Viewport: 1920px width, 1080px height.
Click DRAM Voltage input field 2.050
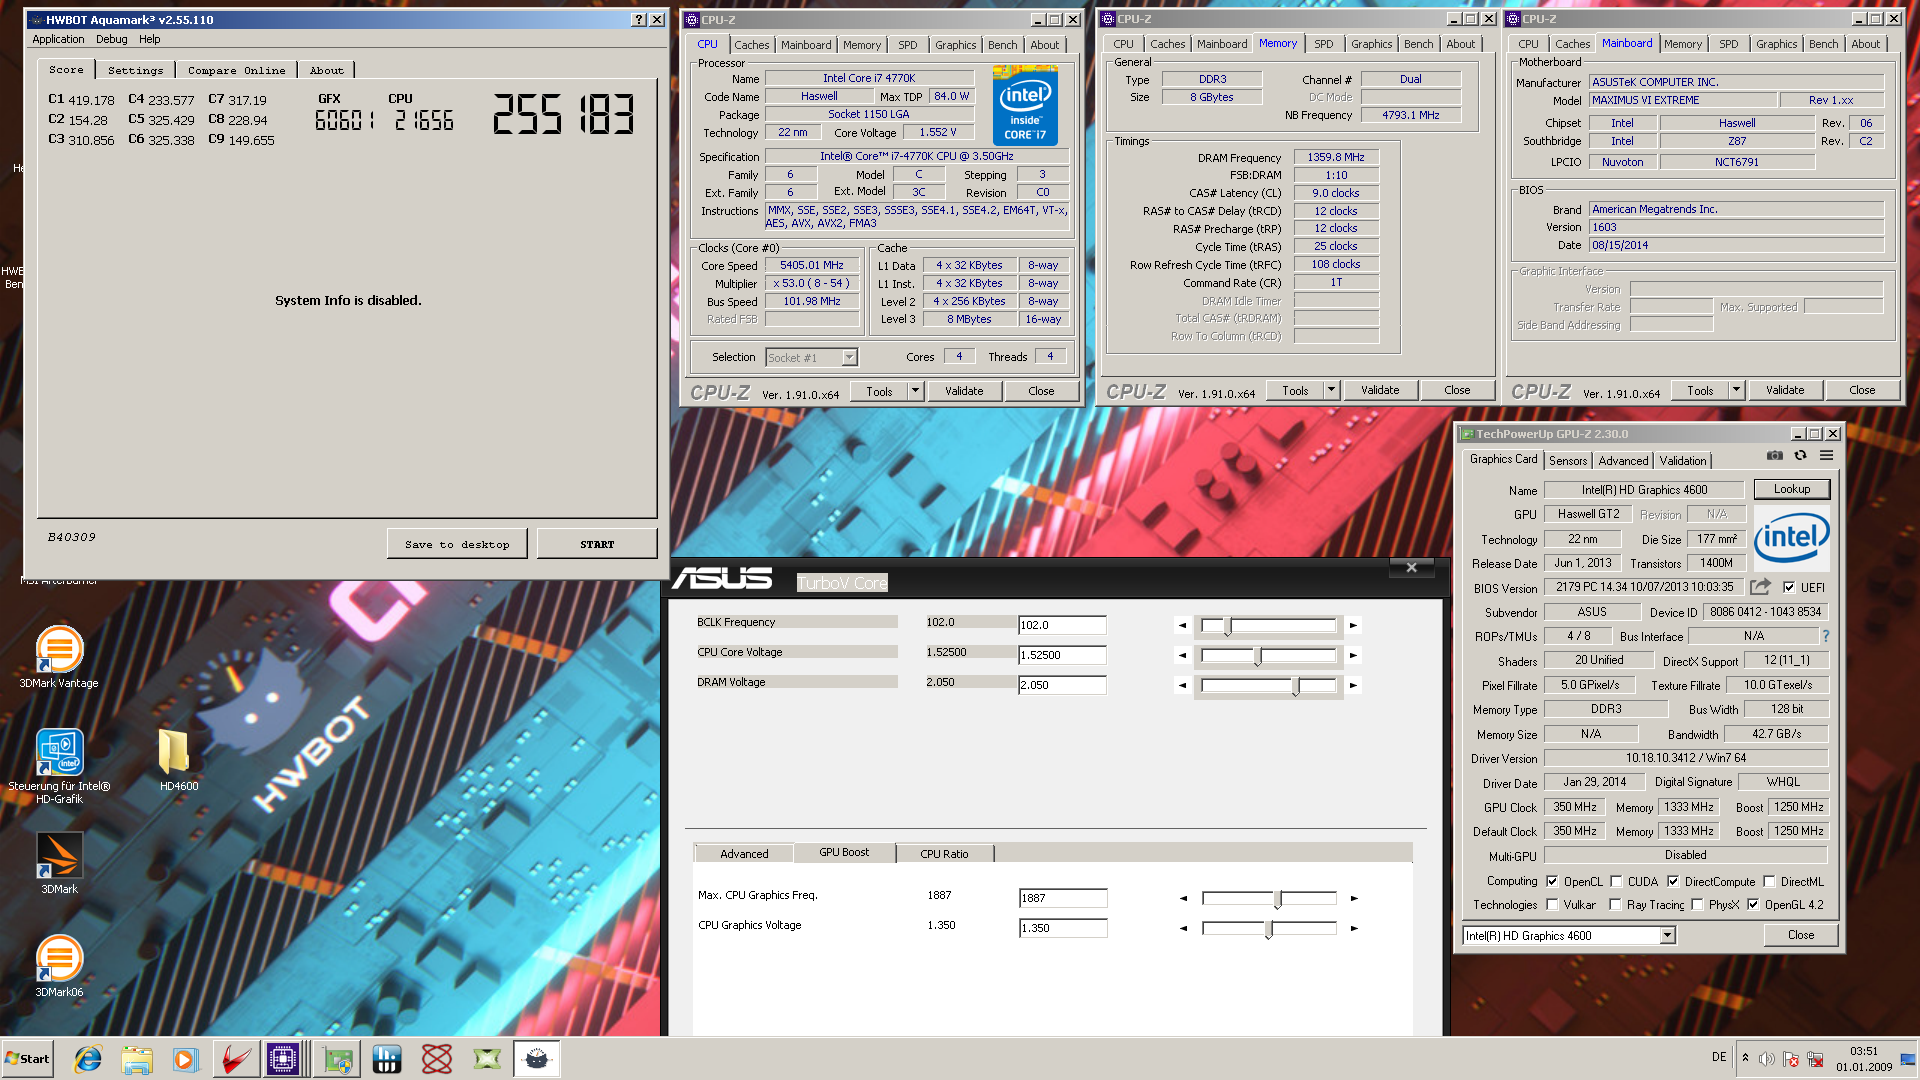[1062, 685]
